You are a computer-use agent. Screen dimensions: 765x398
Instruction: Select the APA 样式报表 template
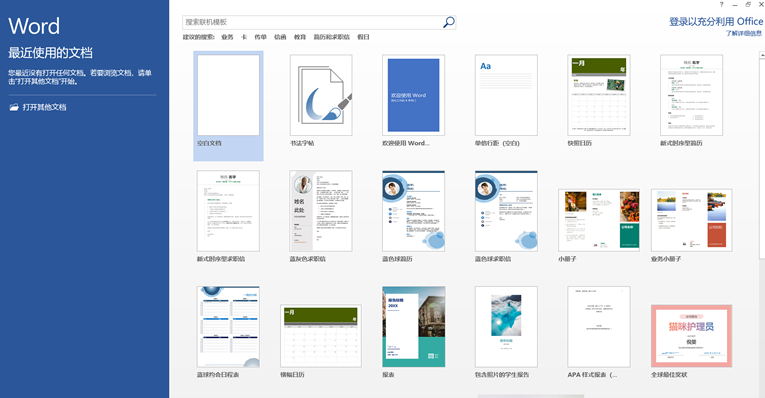tap(599, 327)
